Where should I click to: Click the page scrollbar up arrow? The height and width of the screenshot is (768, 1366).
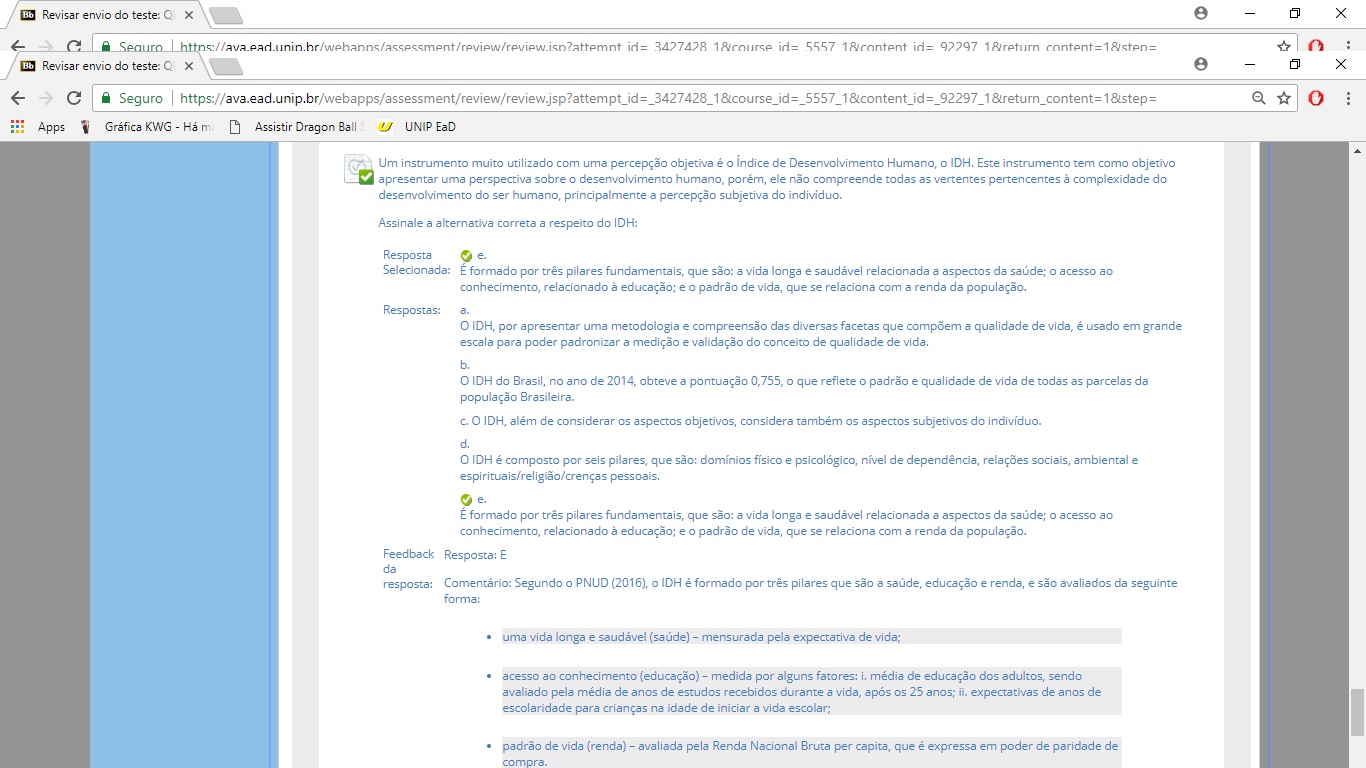click(x=1357, y=150)
